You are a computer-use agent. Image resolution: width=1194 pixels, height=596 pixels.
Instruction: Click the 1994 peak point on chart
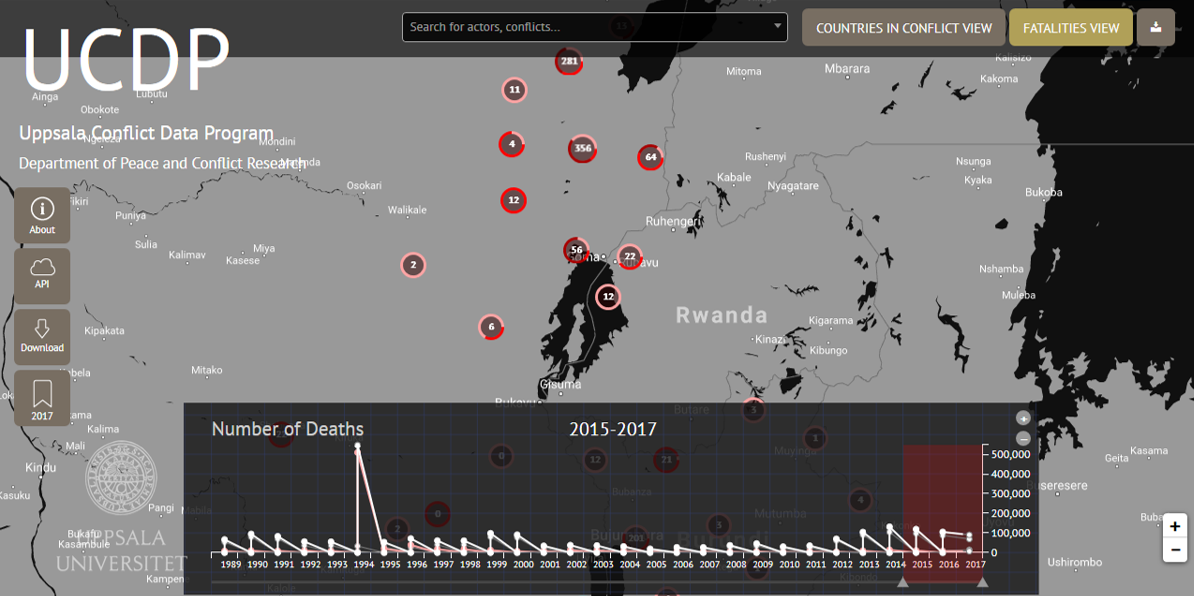point(357,445)
